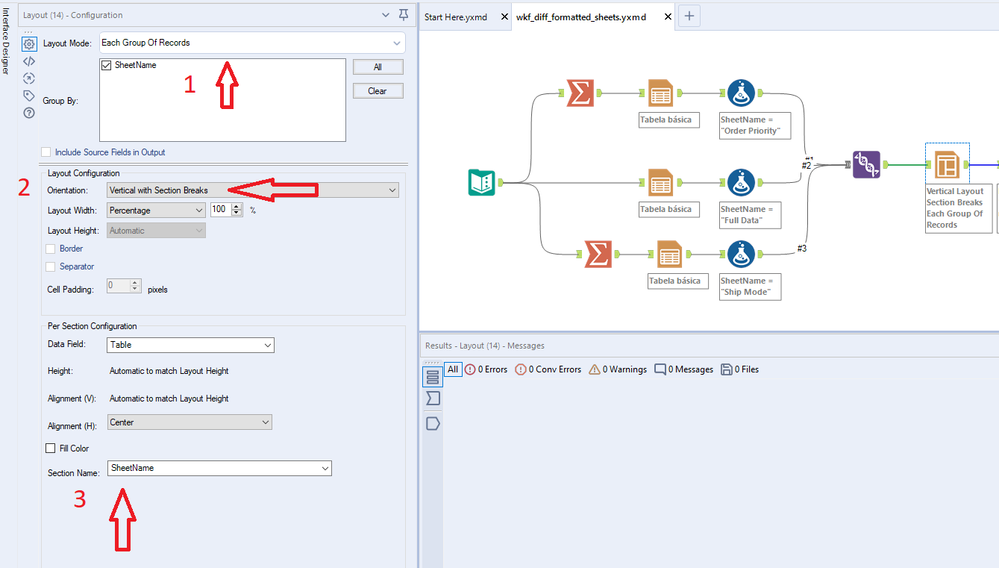Enable Include Source Fields in Output

tap(46, 152)
